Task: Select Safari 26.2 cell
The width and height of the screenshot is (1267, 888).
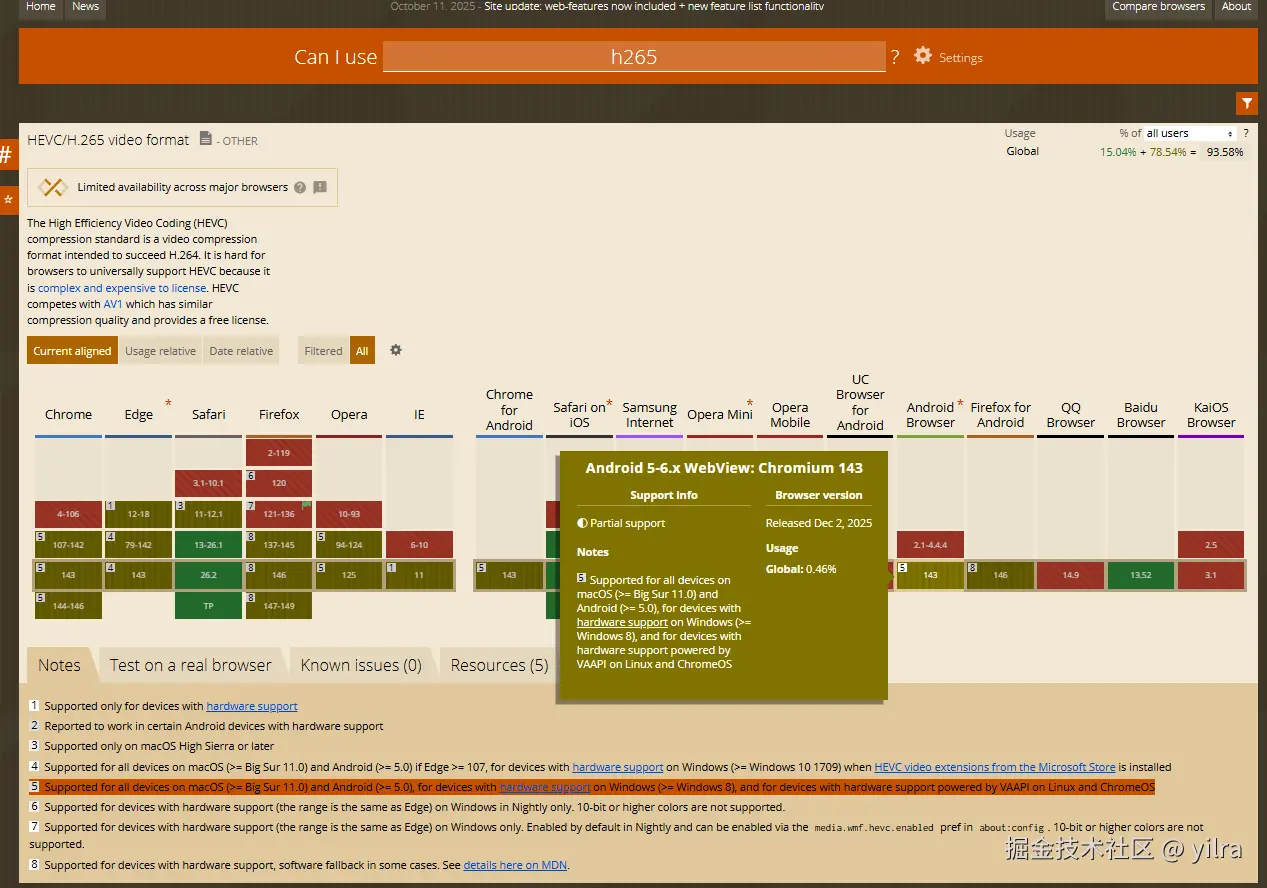Action: (208, 575)
